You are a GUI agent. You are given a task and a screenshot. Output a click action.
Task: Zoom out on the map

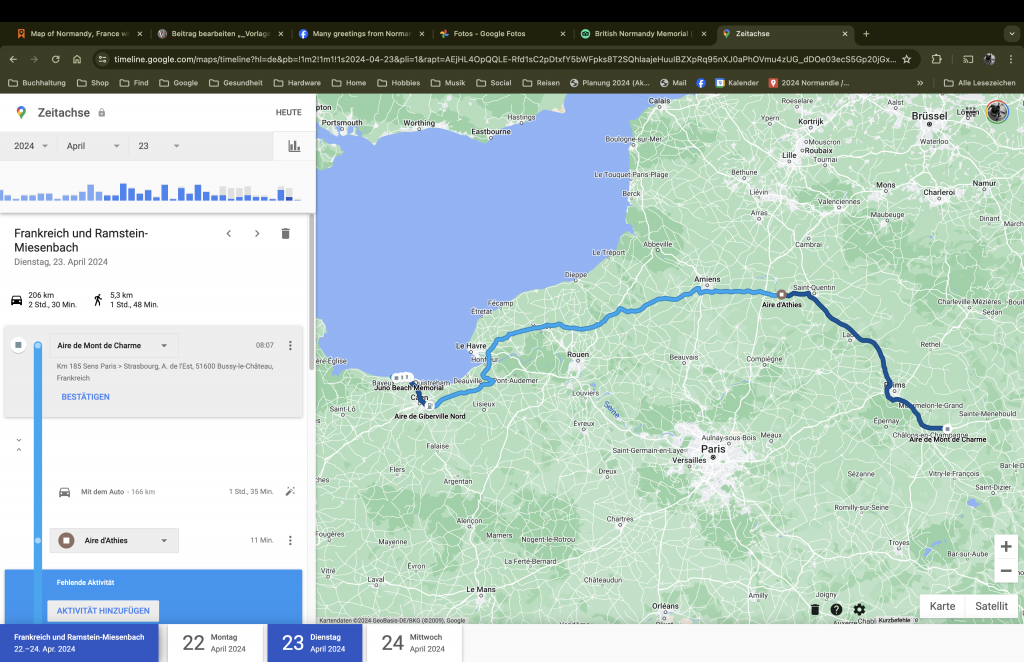(x=1006, y=571)
